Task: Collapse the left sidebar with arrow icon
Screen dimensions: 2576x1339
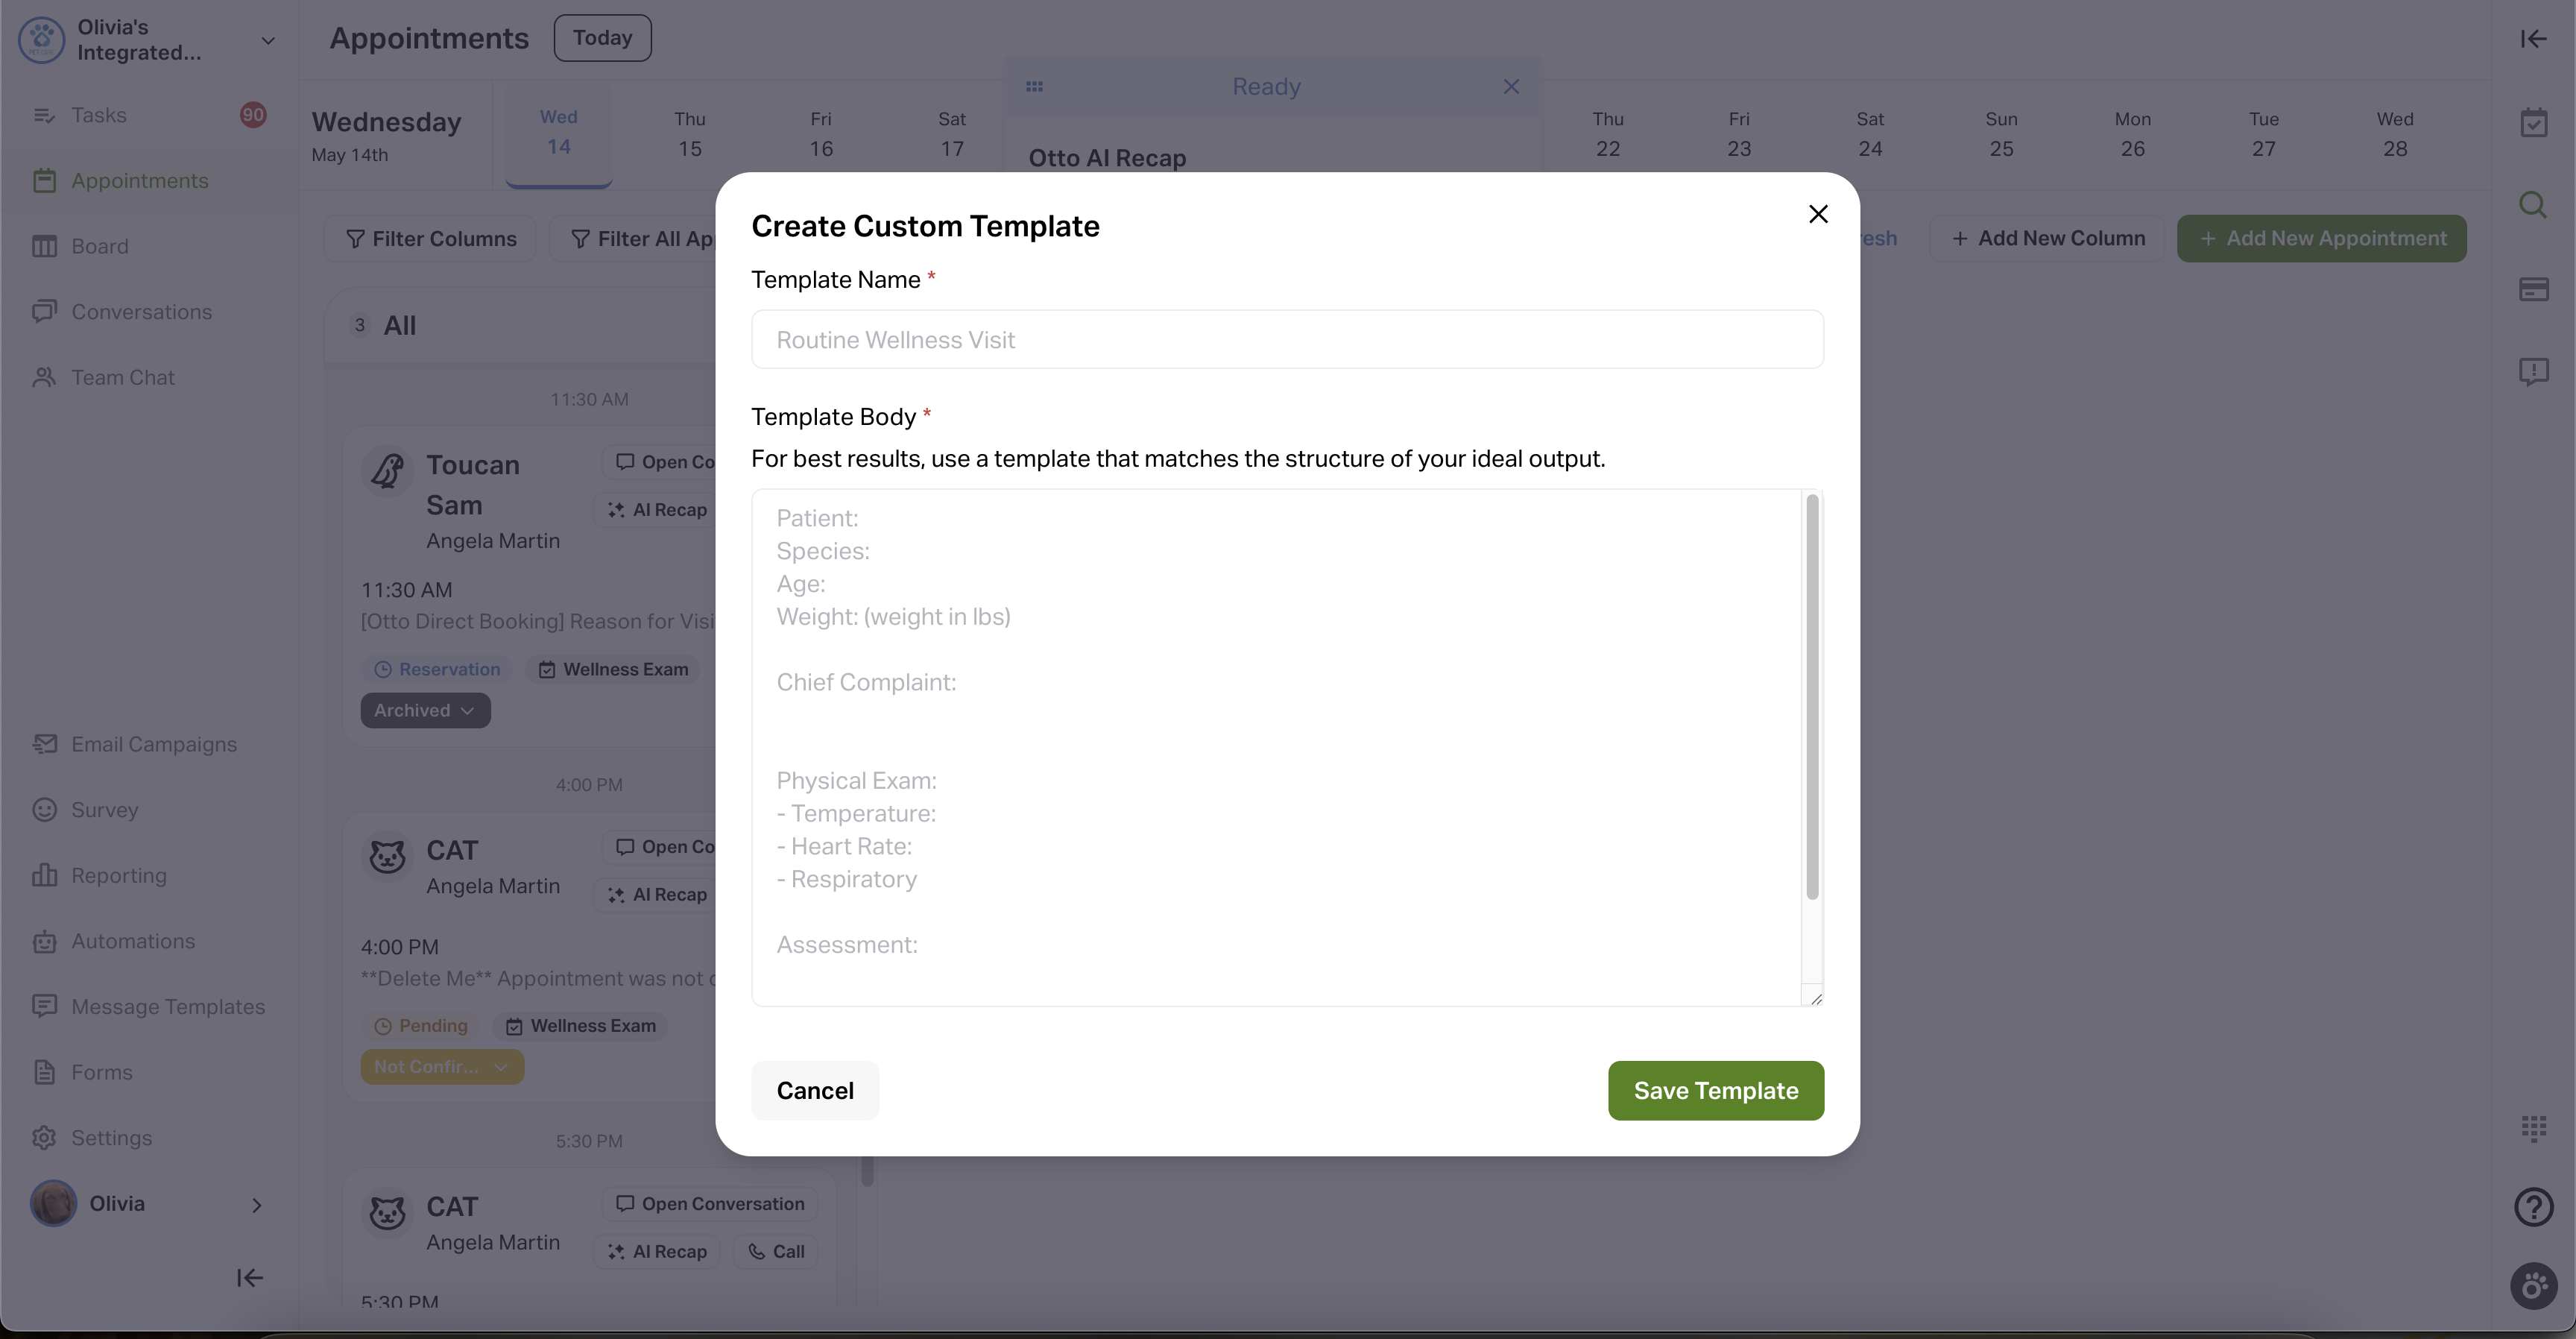Action: click(249, 1278)
